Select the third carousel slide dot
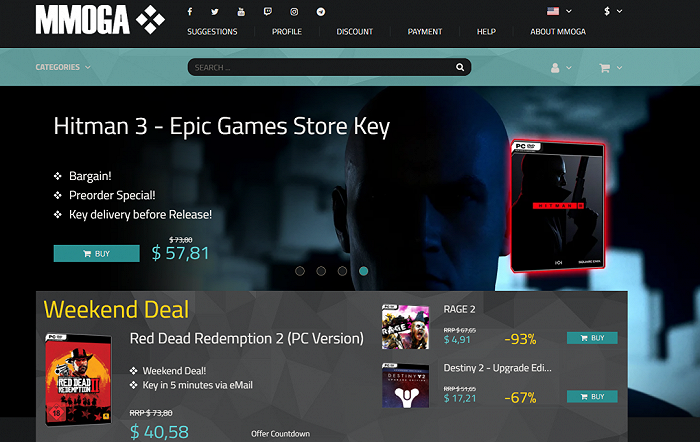The height and width of the screenshot is (442, 700). [x=342, y=271]
